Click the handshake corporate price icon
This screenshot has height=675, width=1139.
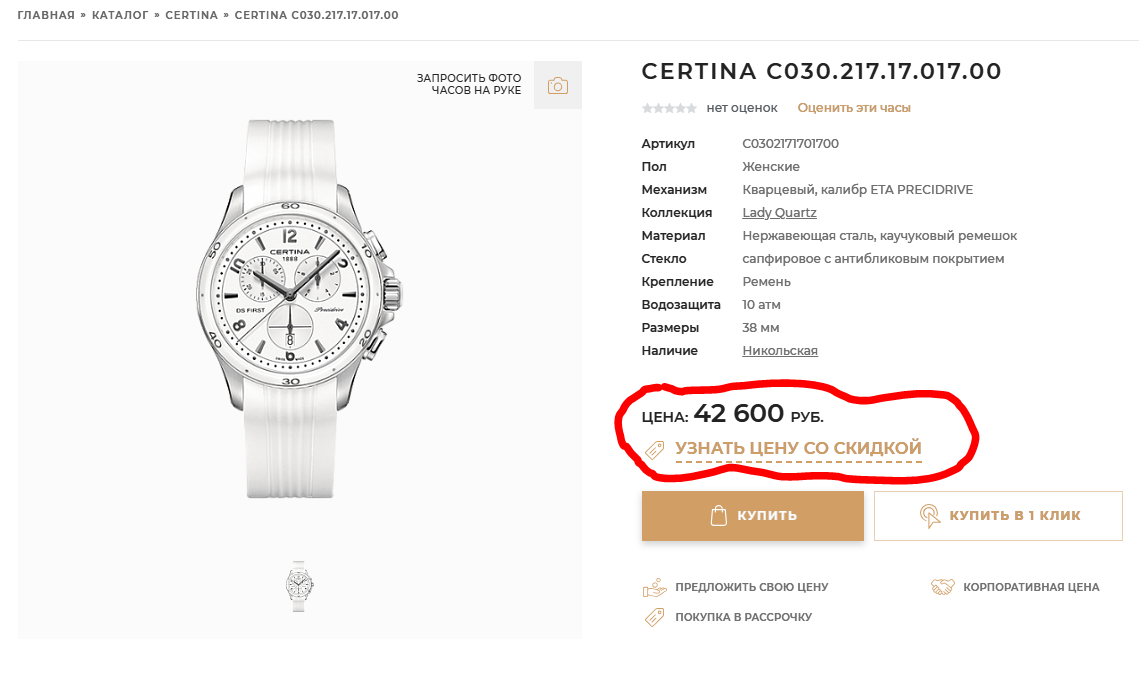[x=942, y=587]
